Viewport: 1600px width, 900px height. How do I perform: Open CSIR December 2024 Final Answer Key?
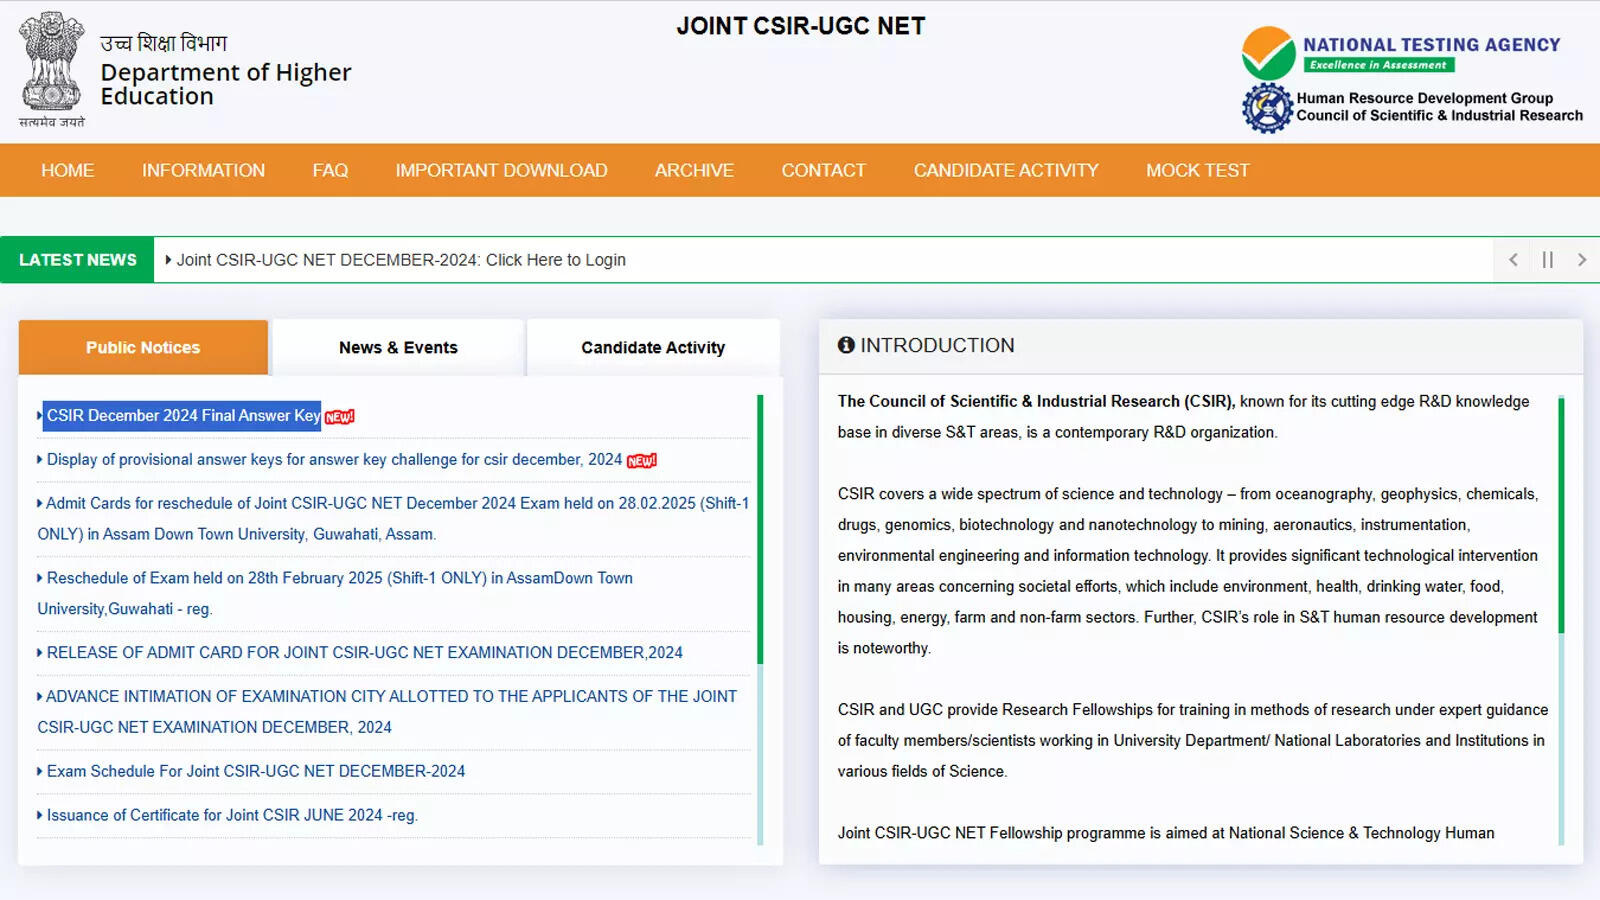pyautogui.click(x=183, y=416)
